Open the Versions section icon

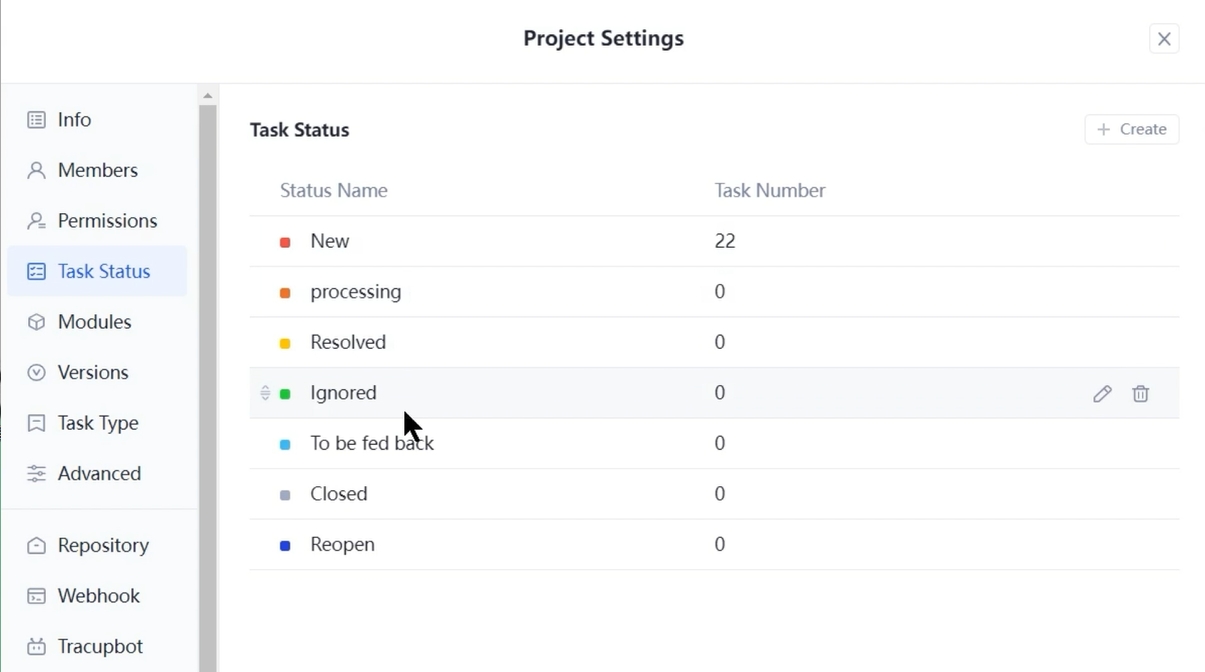[36, 371]
